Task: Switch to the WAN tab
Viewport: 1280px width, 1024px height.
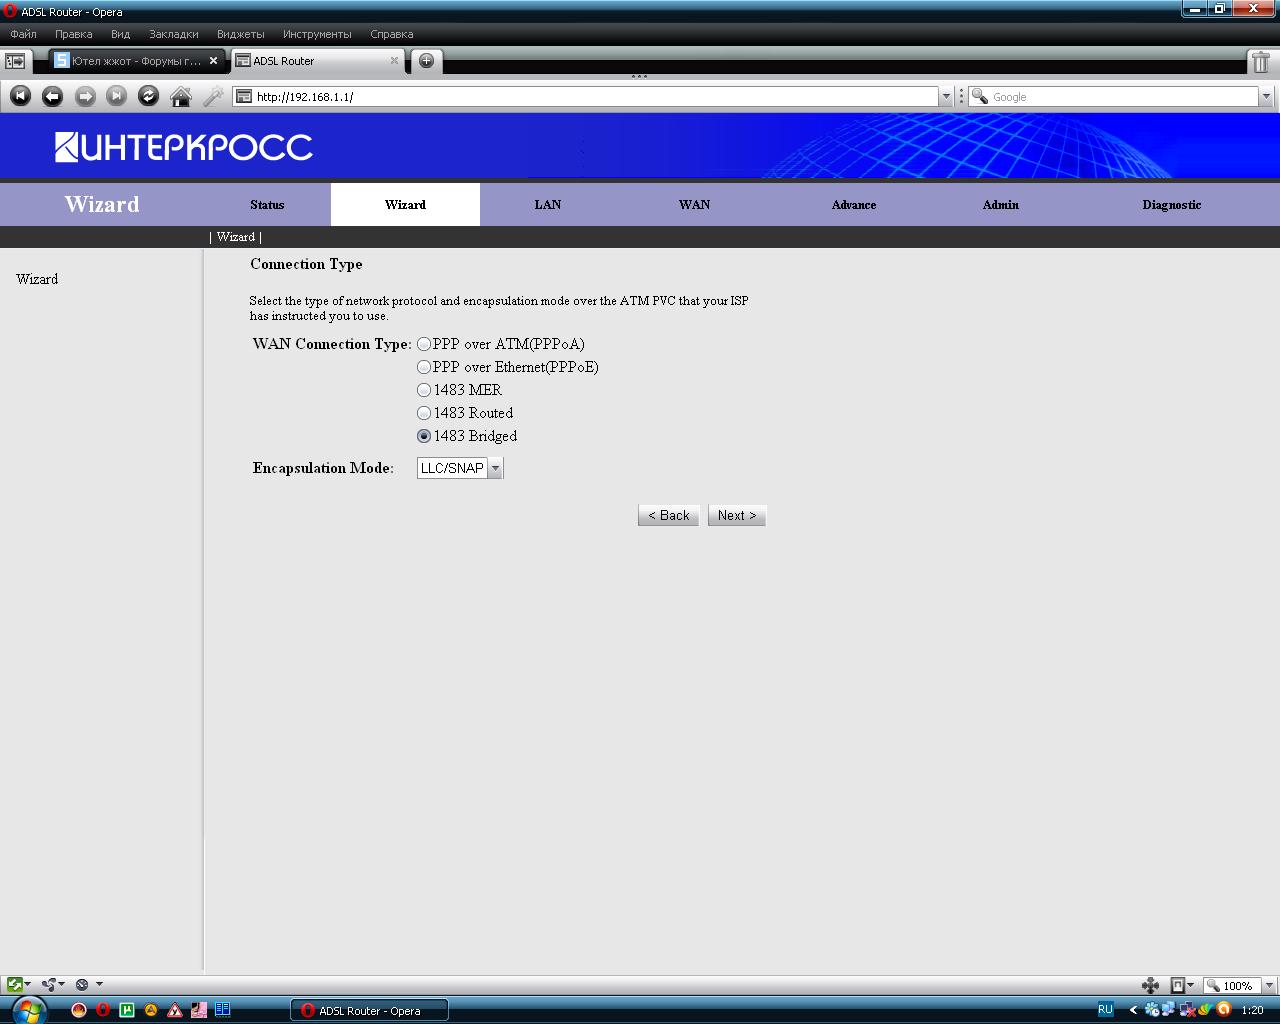Action: point(694,204)
